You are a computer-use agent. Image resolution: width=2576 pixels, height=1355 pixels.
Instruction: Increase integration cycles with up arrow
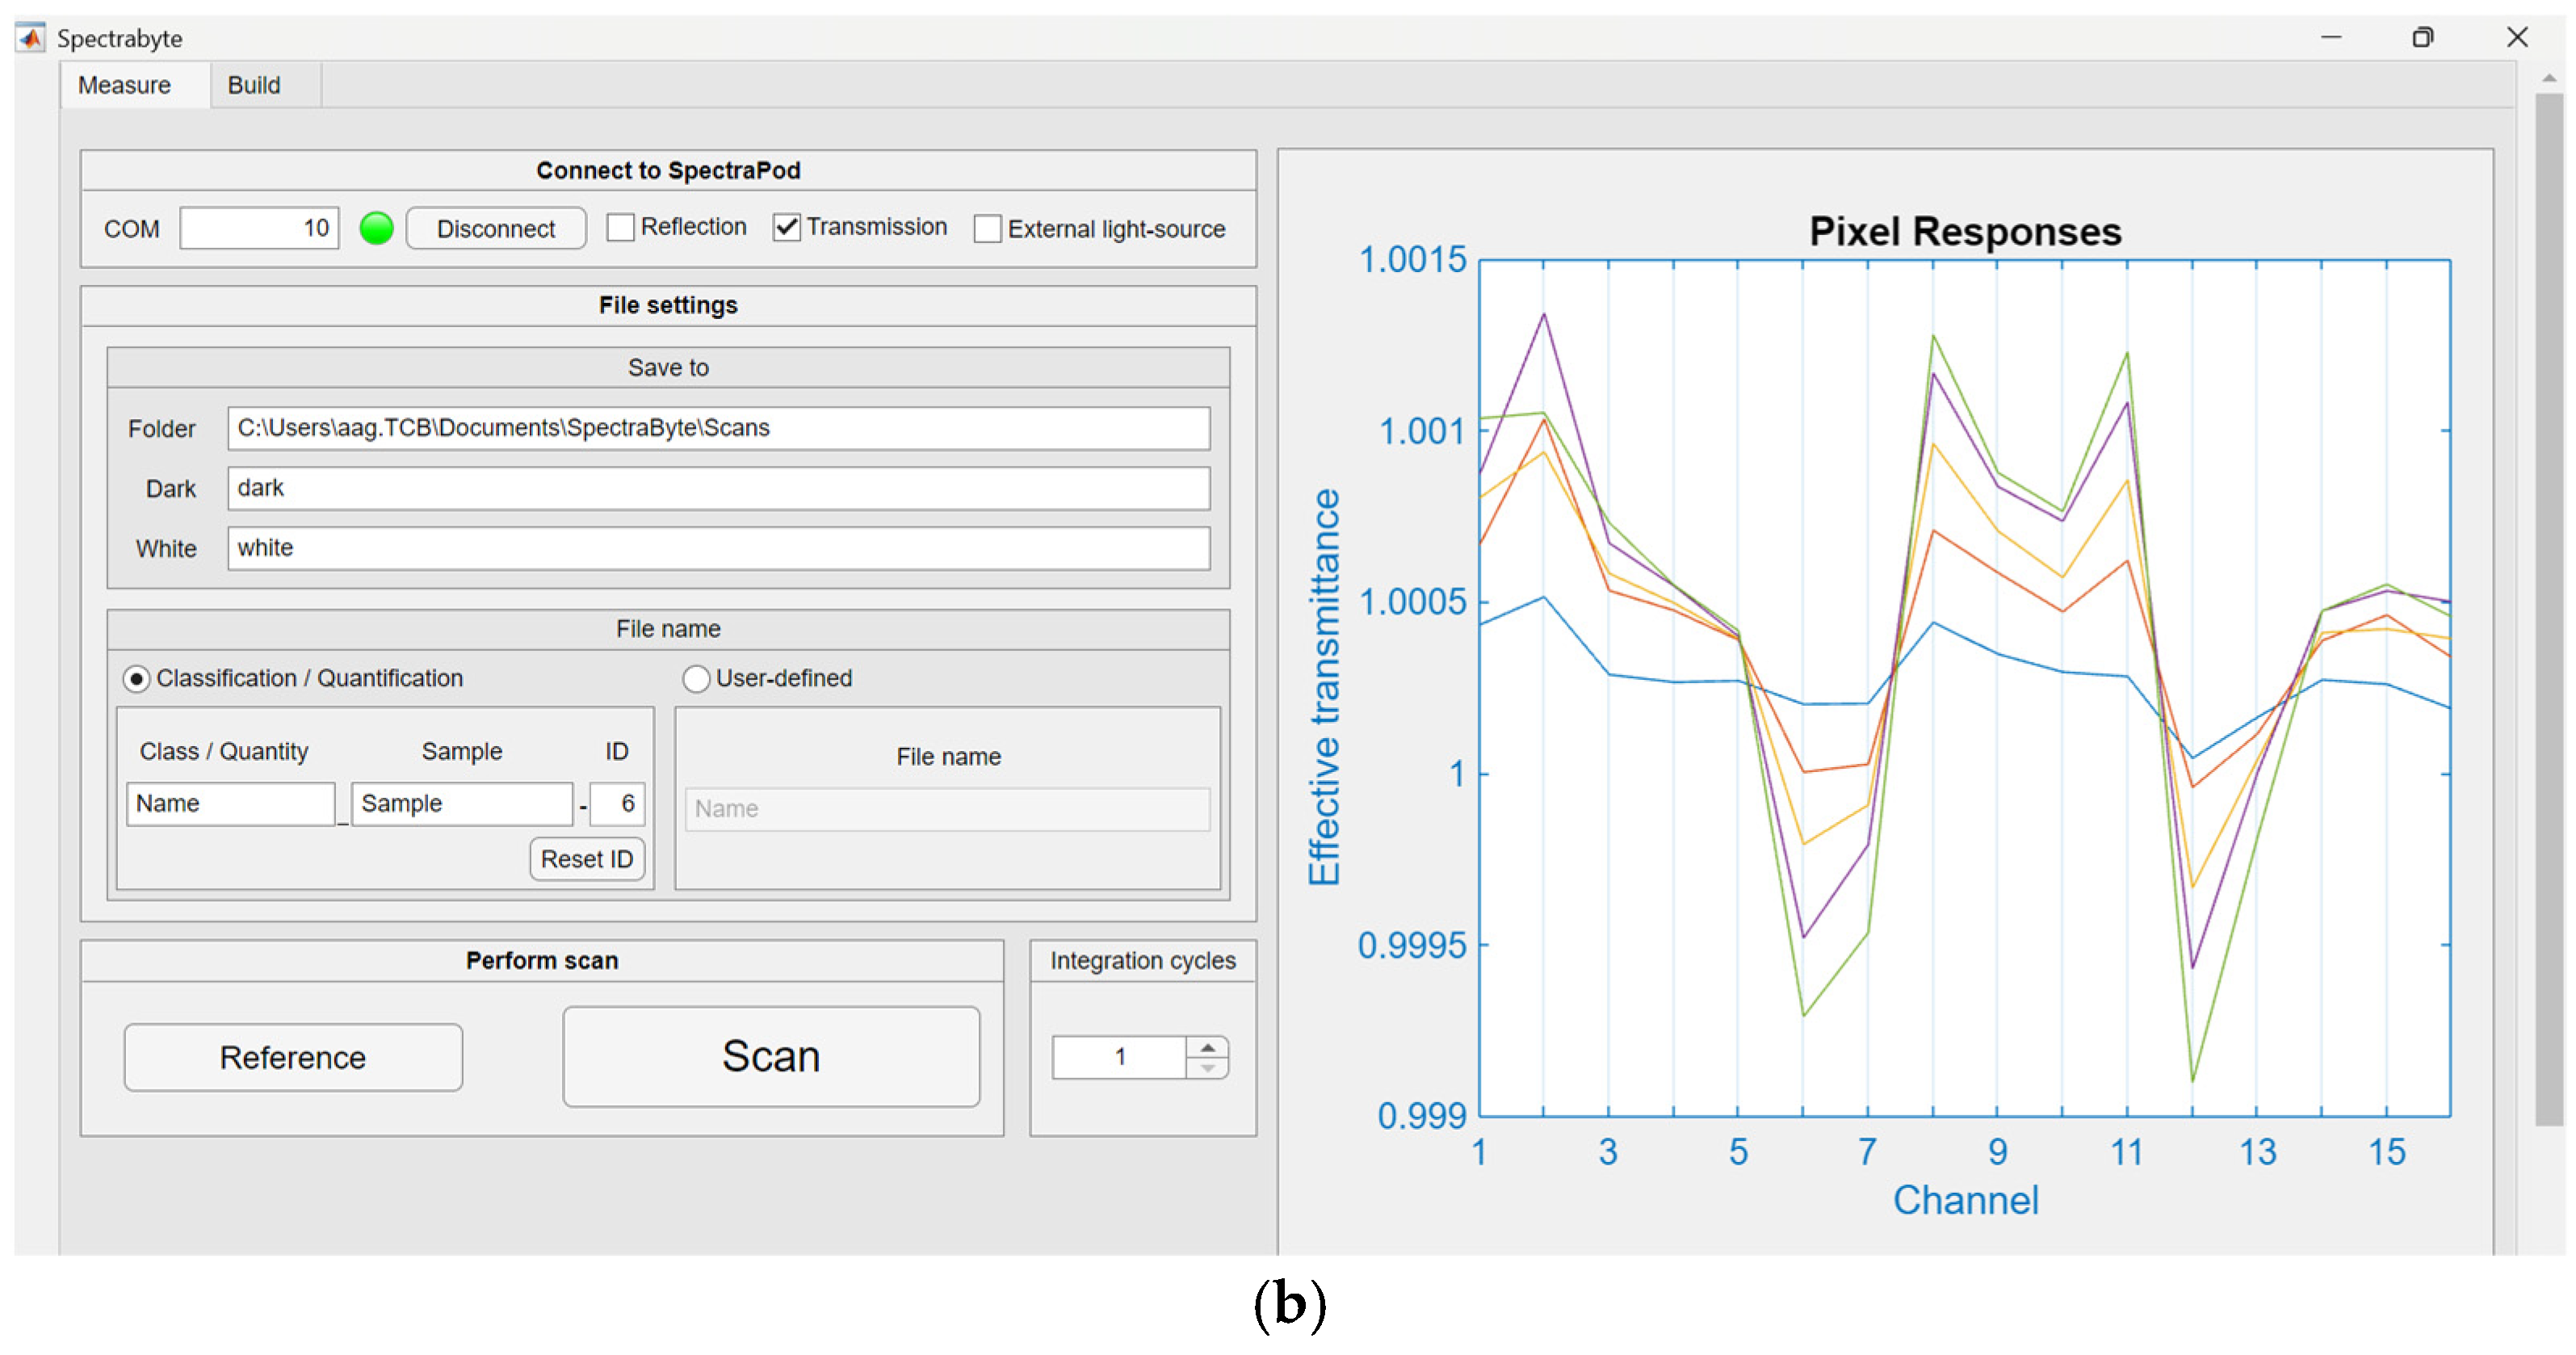(1208, 1046)
